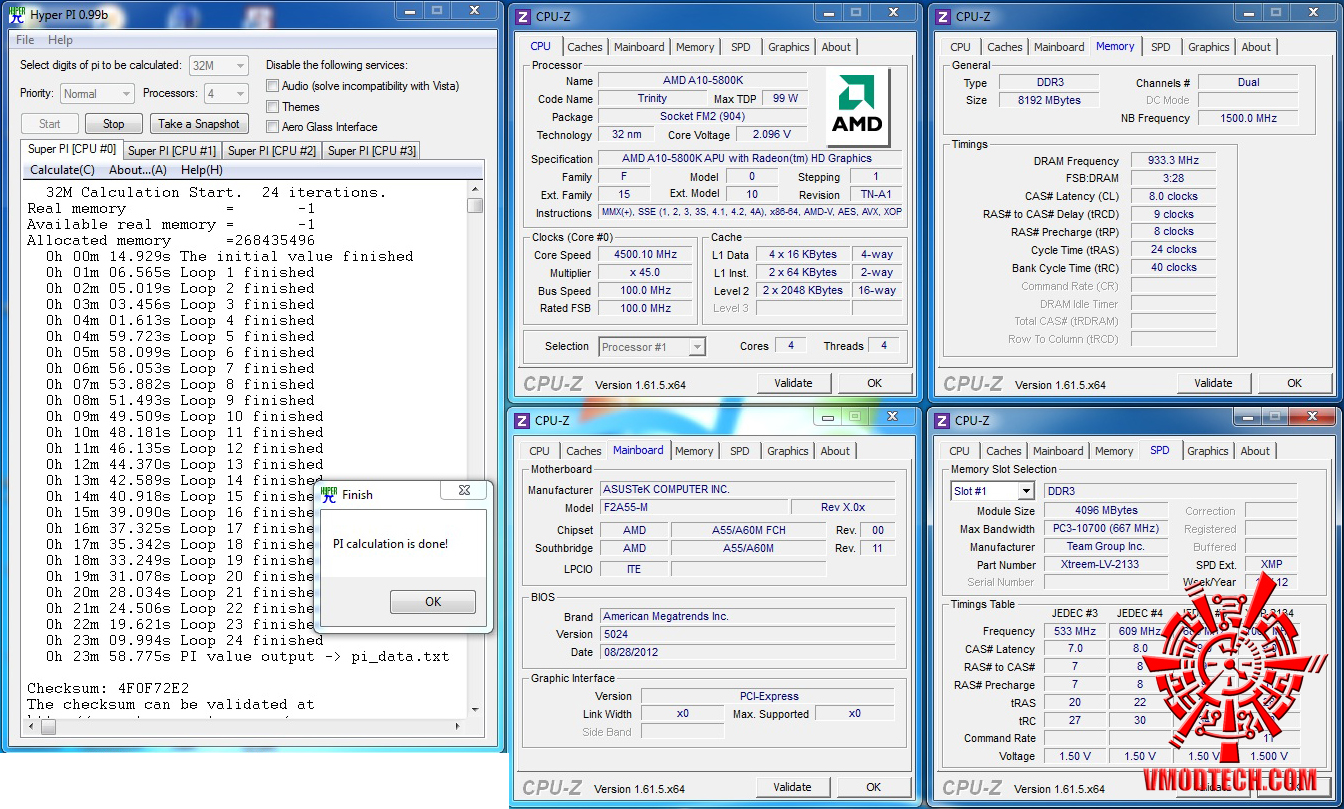
Task: Click the Take a Snapshot button
Action: click(x=199, y=124)
